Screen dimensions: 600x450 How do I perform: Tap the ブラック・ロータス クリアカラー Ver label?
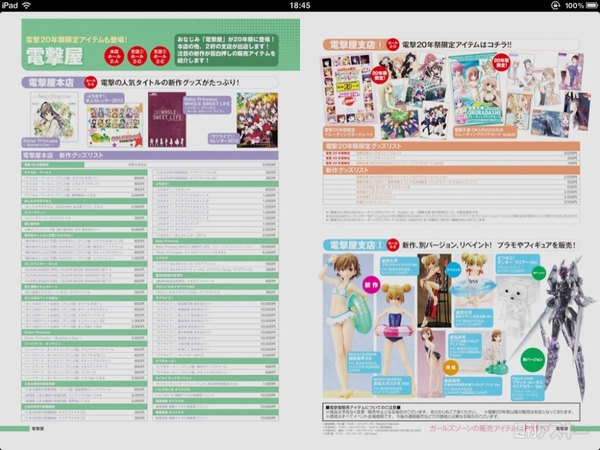point(528,389)
